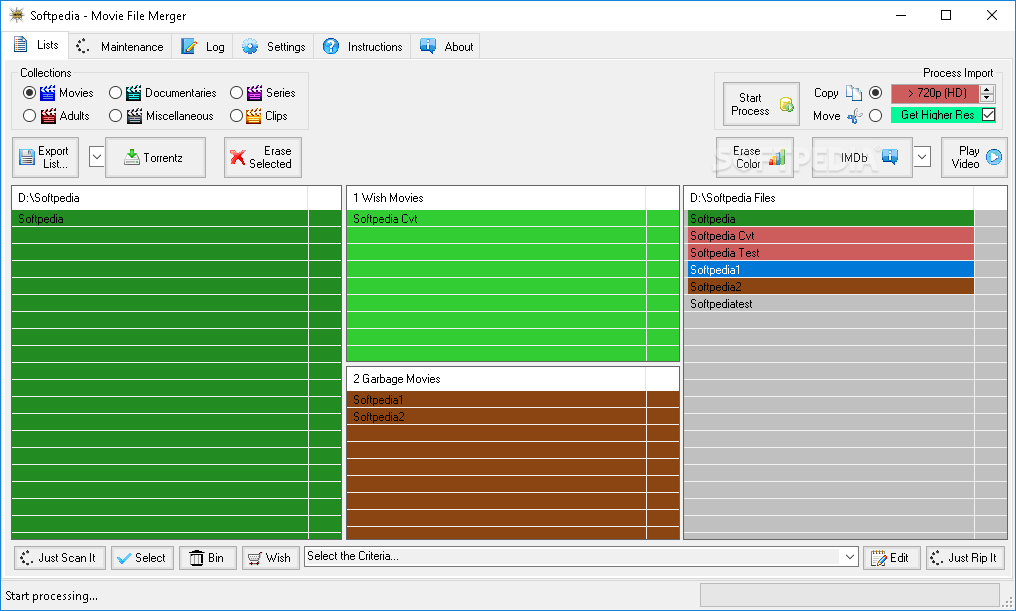
Task: Click the Play Video button
Action: (975, 157)
